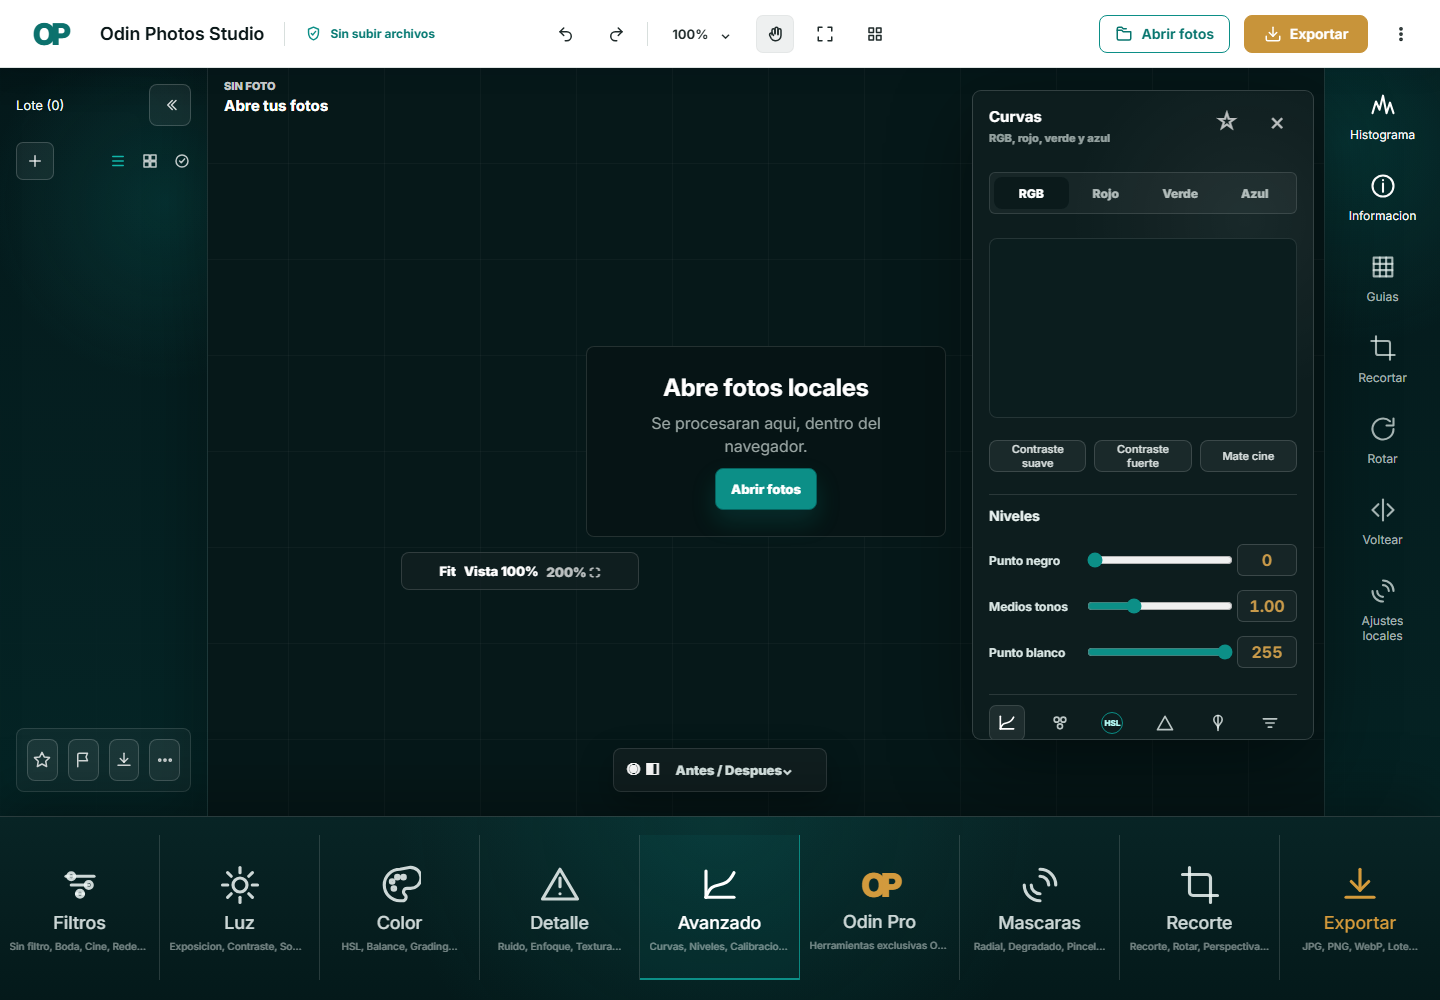
Task: Switch batch to thumbnail grid view
Action: [150, 161]
